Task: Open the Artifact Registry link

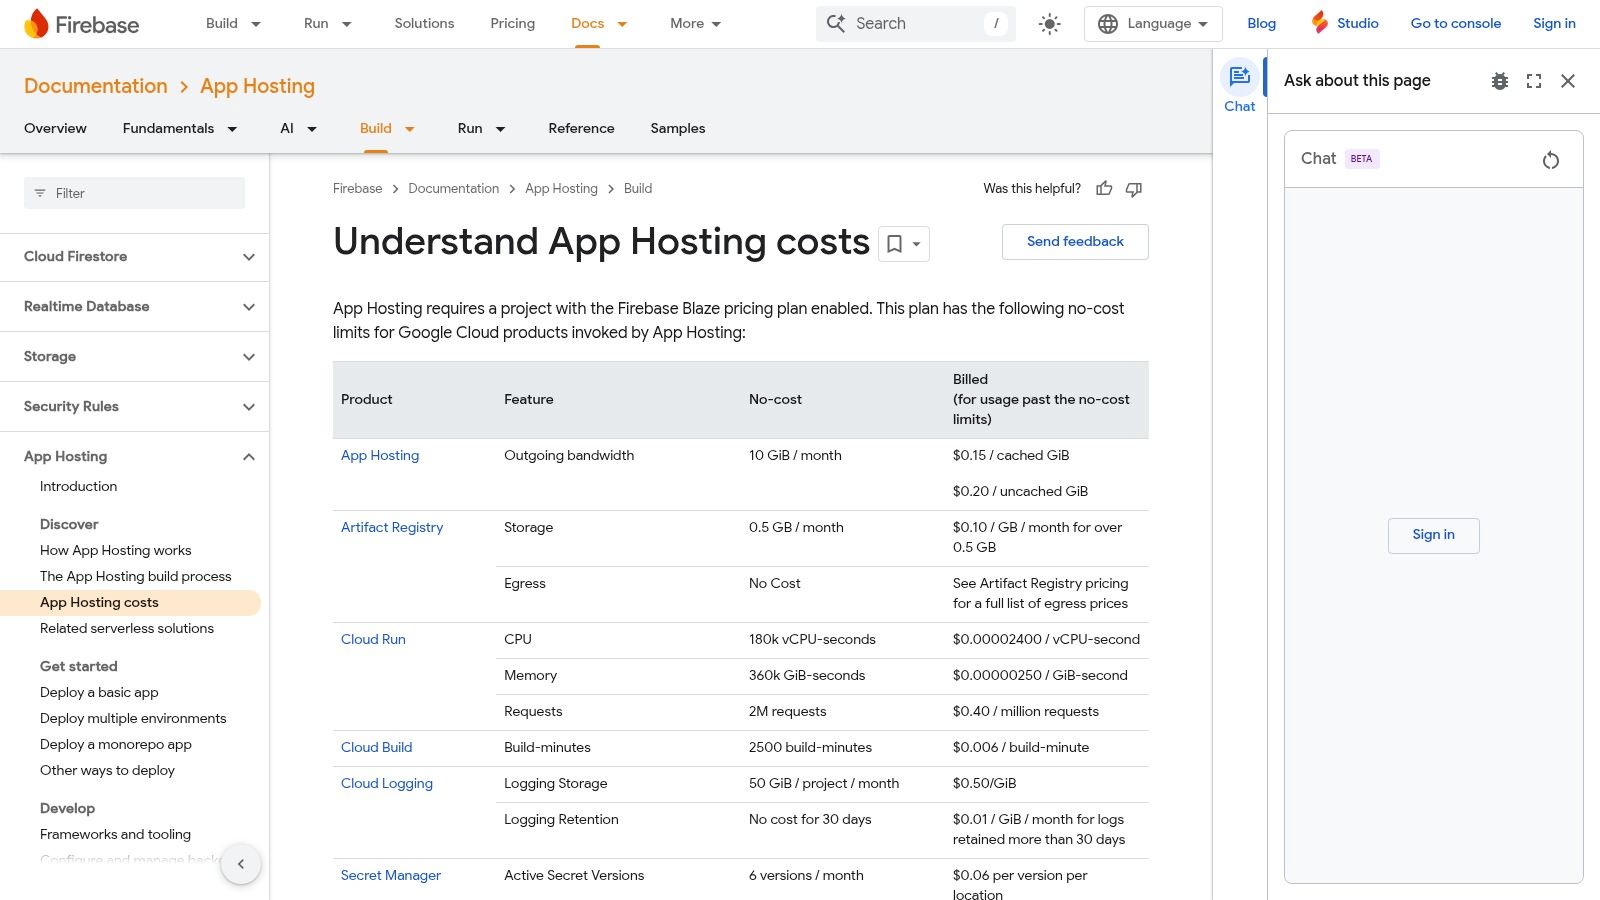Action: coord(392,527)
